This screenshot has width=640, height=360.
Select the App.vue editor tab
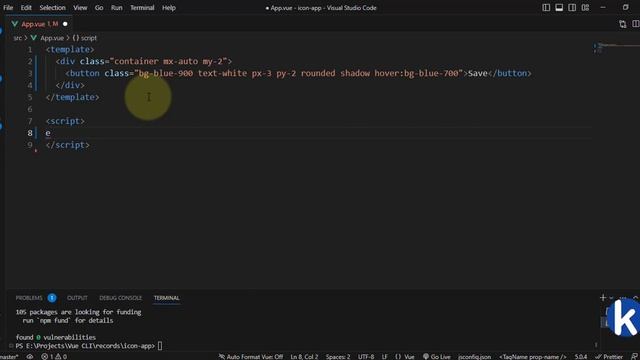[39, 24]
